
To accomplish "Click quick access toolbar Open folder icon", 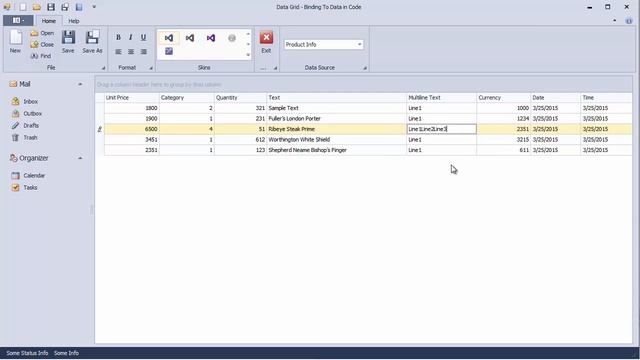I will pyautogui.click(x=37, y=7).
